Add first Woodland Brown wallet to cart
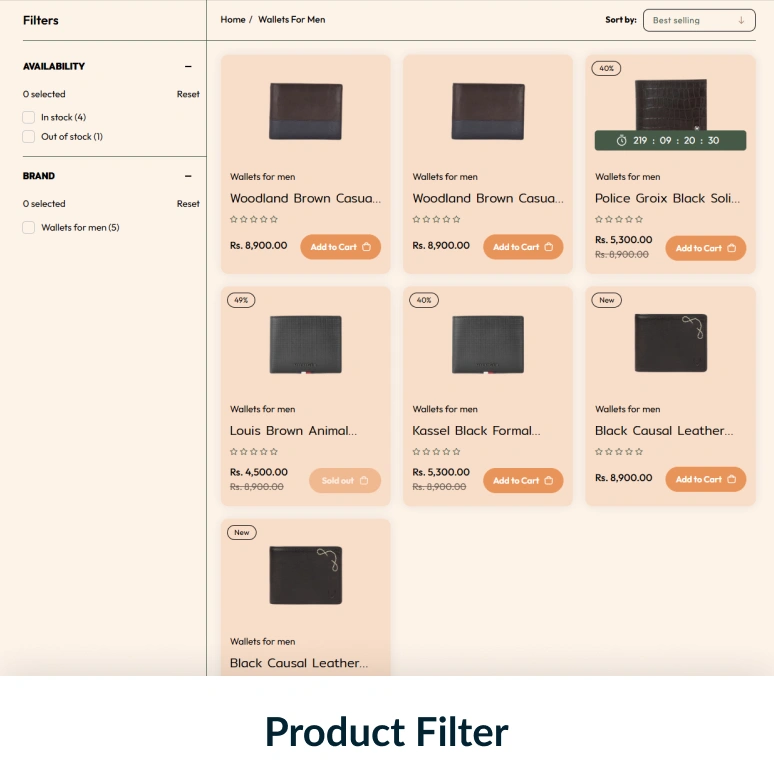 [x=340, y=247]
